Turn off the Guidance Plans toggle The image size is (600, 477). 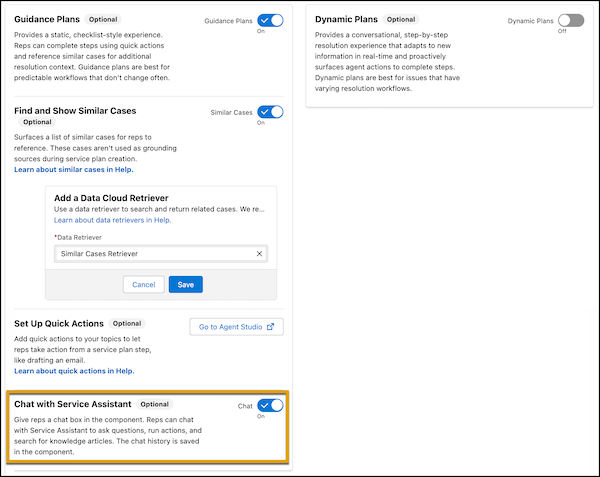coord(270,20)
